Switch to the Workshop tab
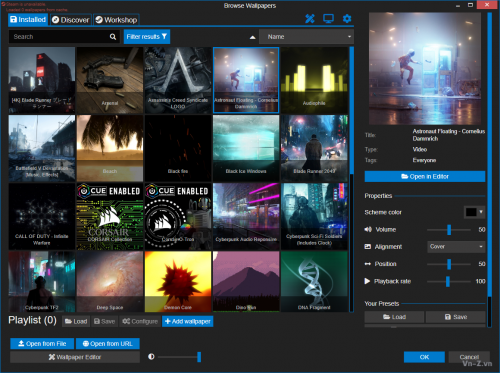The height and width of the screenshot is (373, 500). [116, 20]
